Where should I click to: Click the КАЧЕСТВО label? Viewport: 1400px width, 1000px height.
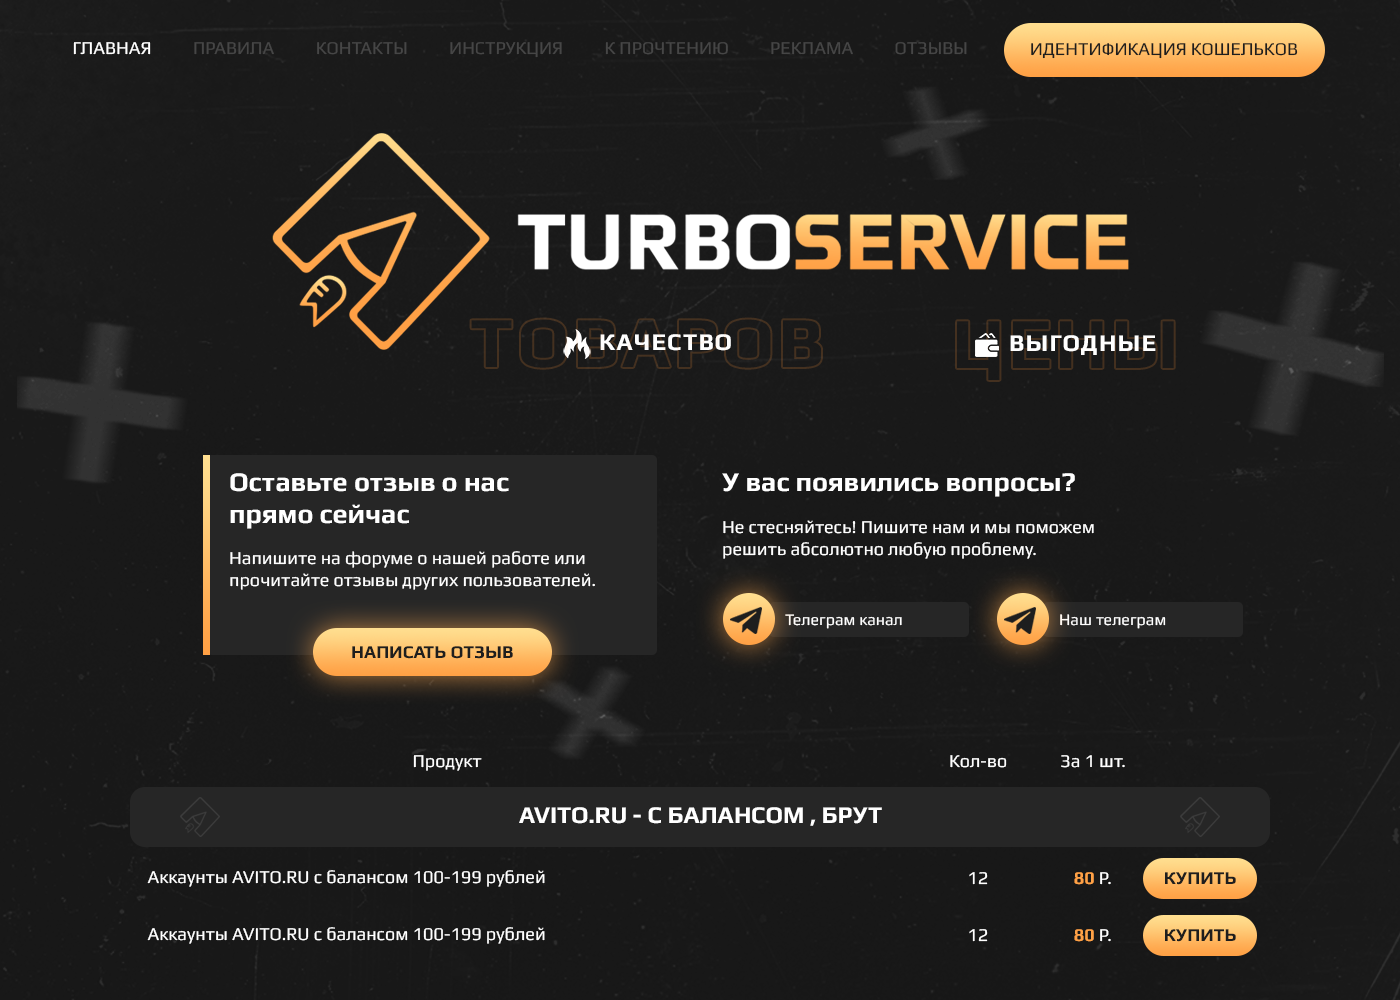(665, 342)
